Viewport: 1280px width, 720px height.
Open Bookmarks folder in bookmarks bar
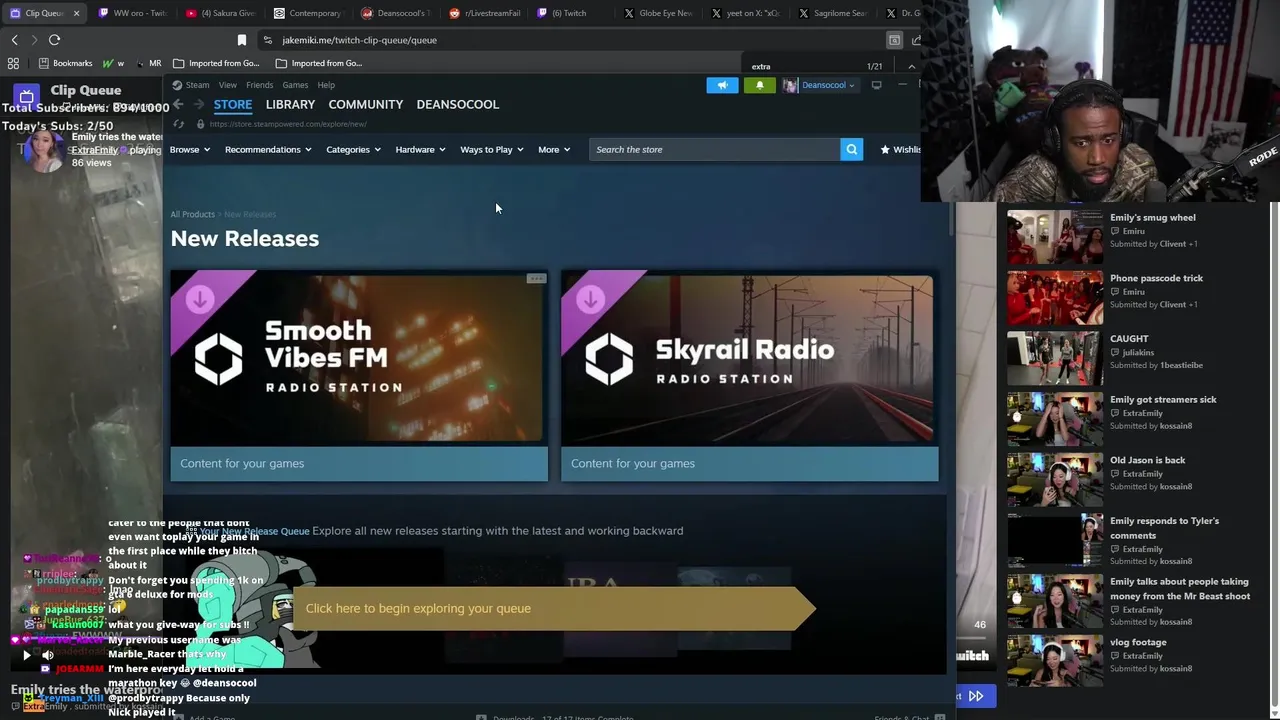point(64,63)
